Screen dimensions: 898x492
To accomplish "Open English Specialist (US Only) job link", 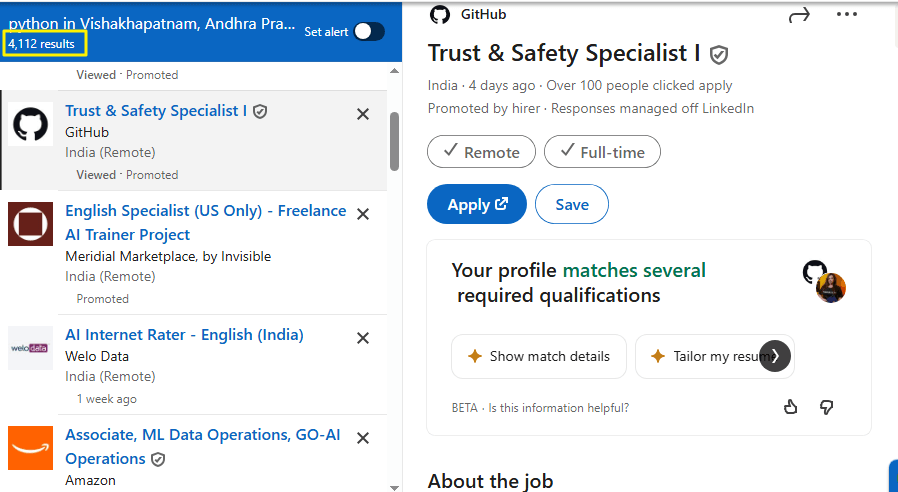I will [206, 223].
